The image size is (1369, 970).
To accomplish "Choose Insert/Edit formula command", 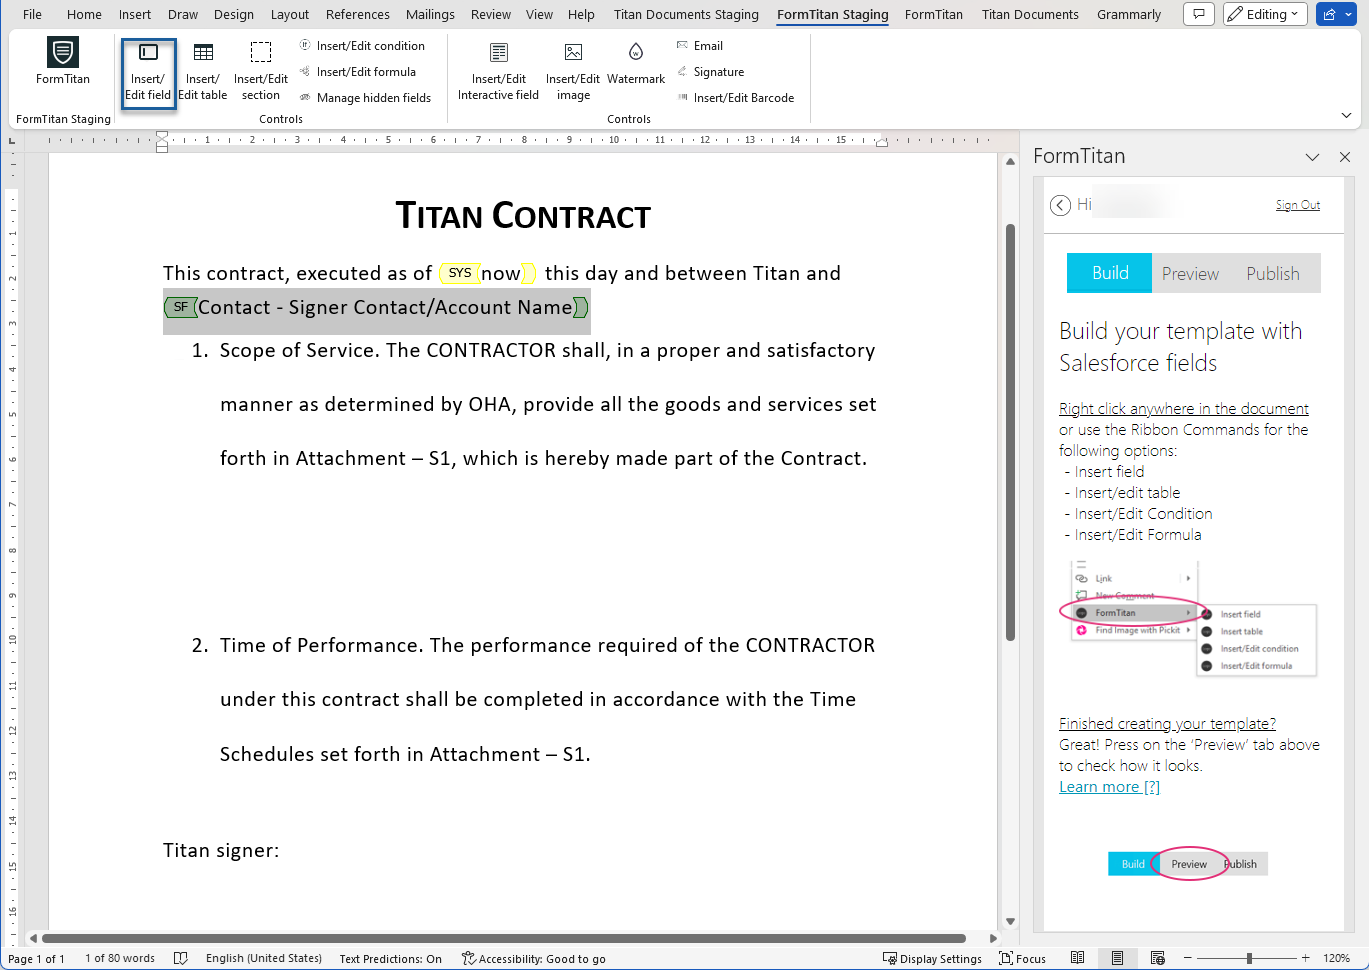I will click(x=357, y=72).
